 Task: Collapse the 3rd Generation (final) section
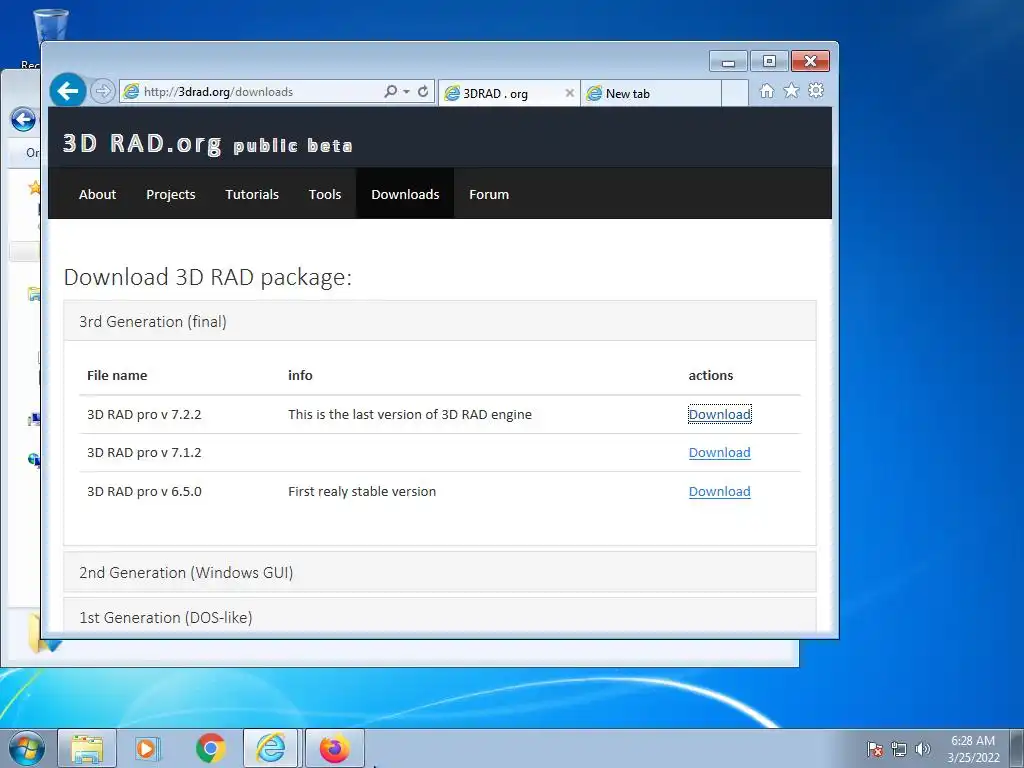tap(440, 321)
